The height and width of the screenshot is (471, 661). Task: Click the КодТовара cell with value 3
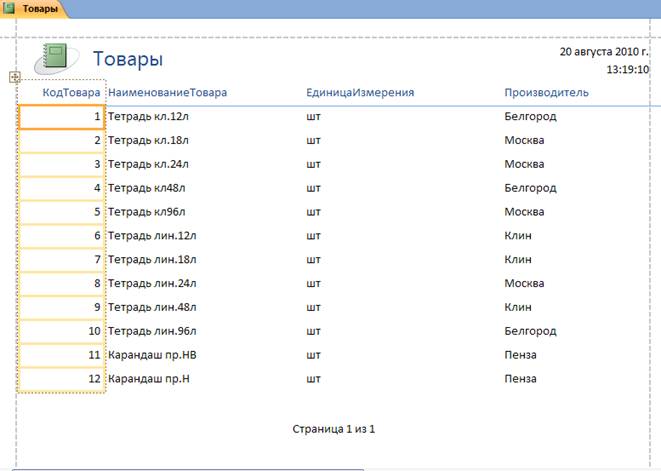point(62,164)
